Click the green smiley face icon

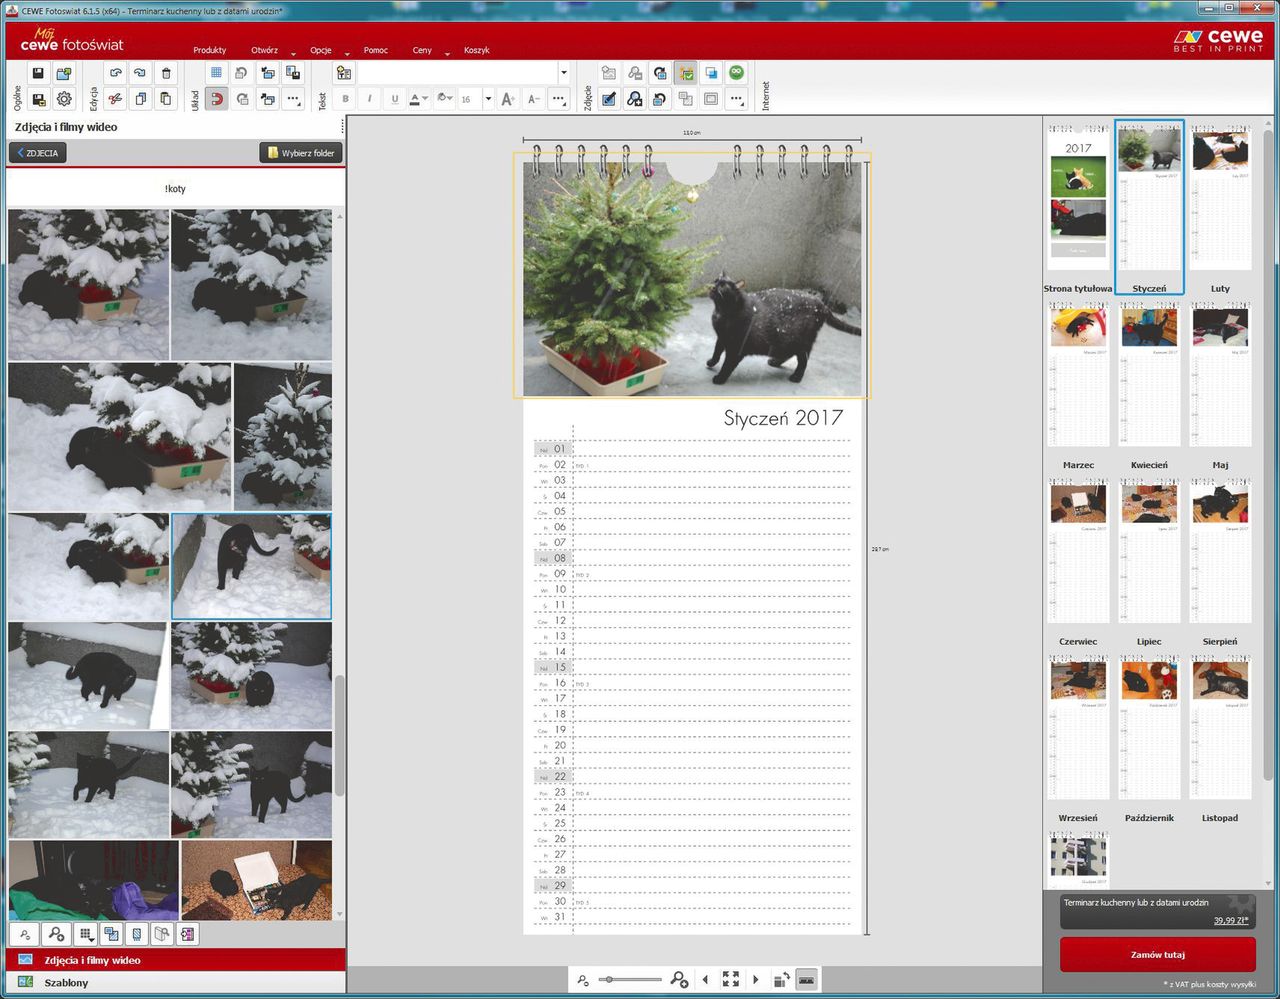[x=736, y=73]
